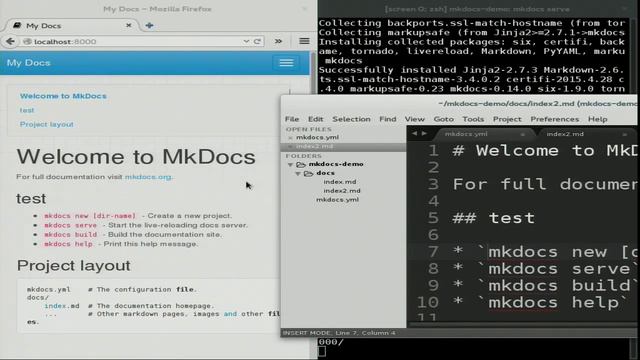Reload the localhost page in Firefox
This screenshot has height=360, width=640.
(257, 41)
